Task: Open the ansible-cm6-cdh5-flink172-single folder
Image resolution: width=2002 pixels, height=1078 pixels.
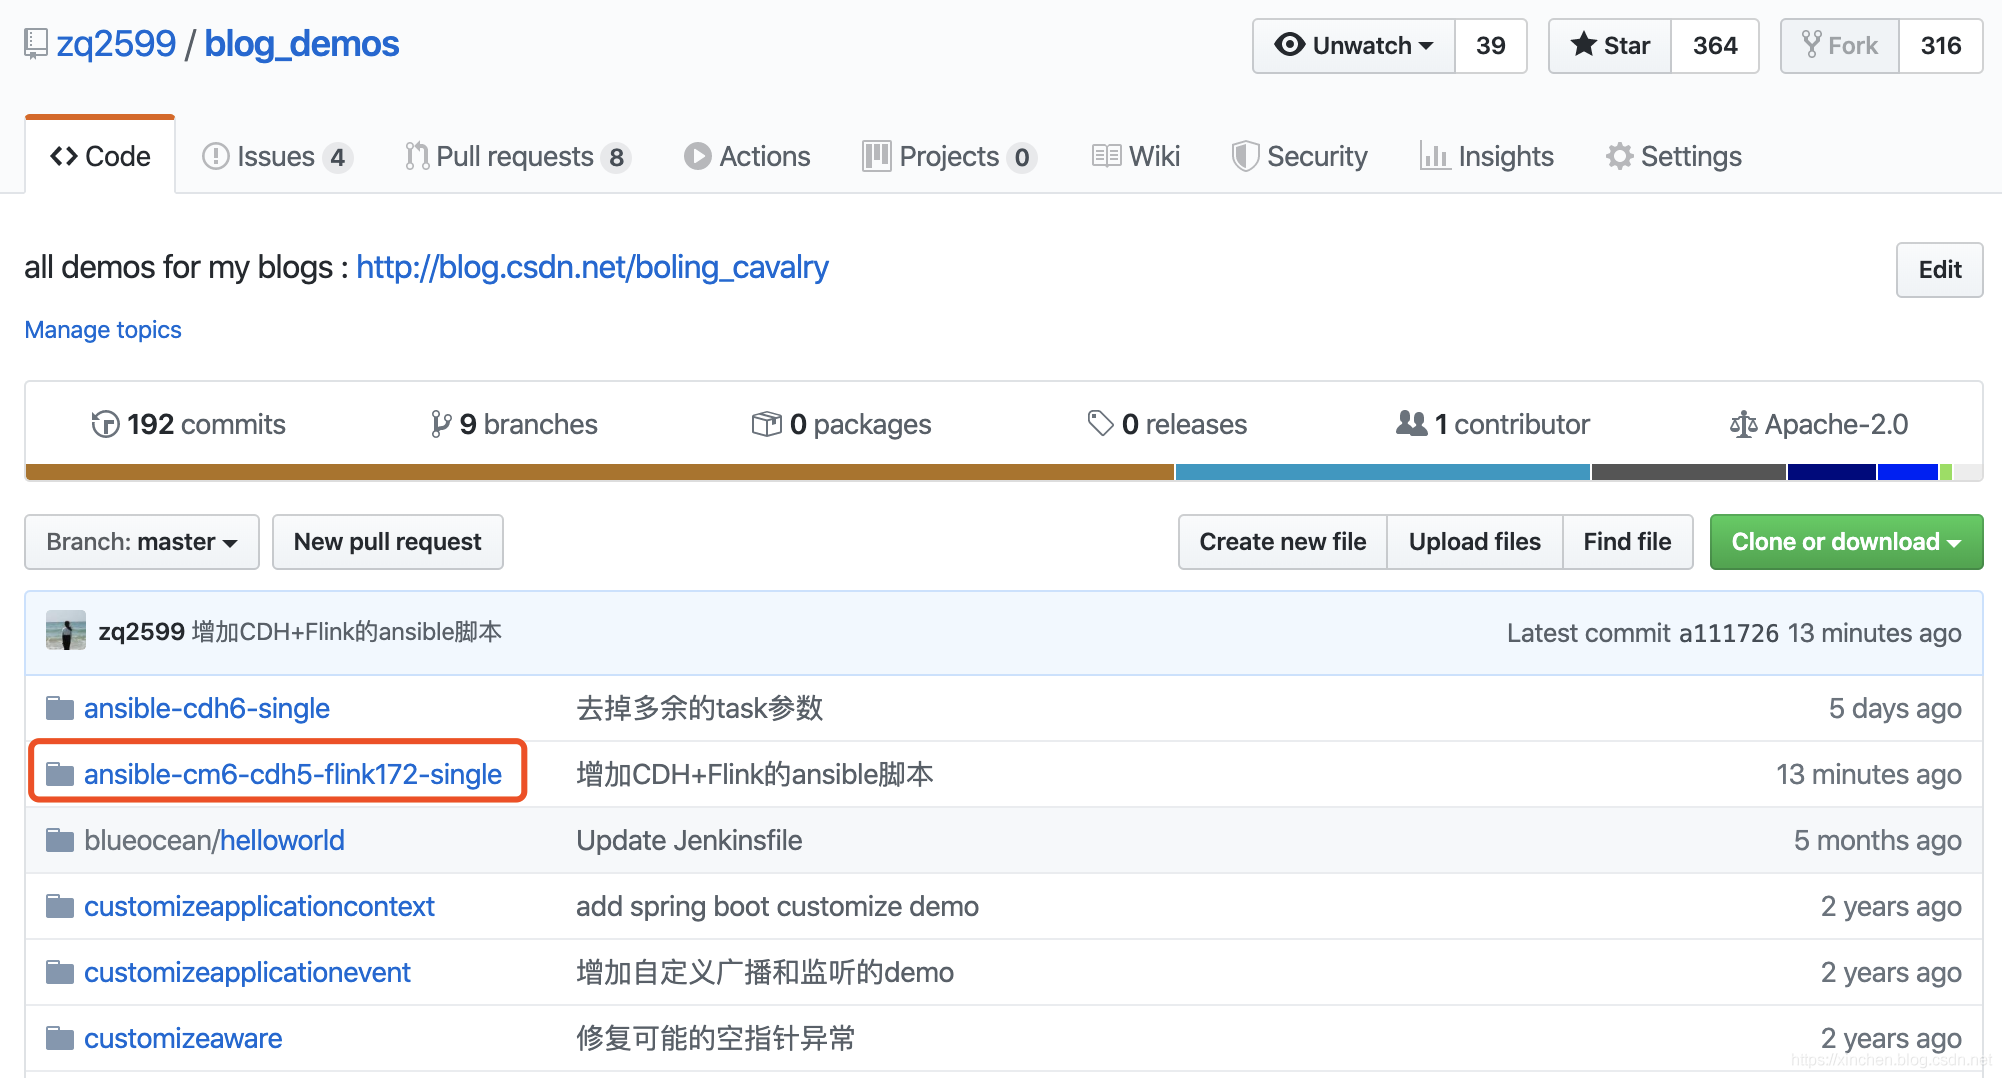Action: pyautogui.click(x=293, y=774)
